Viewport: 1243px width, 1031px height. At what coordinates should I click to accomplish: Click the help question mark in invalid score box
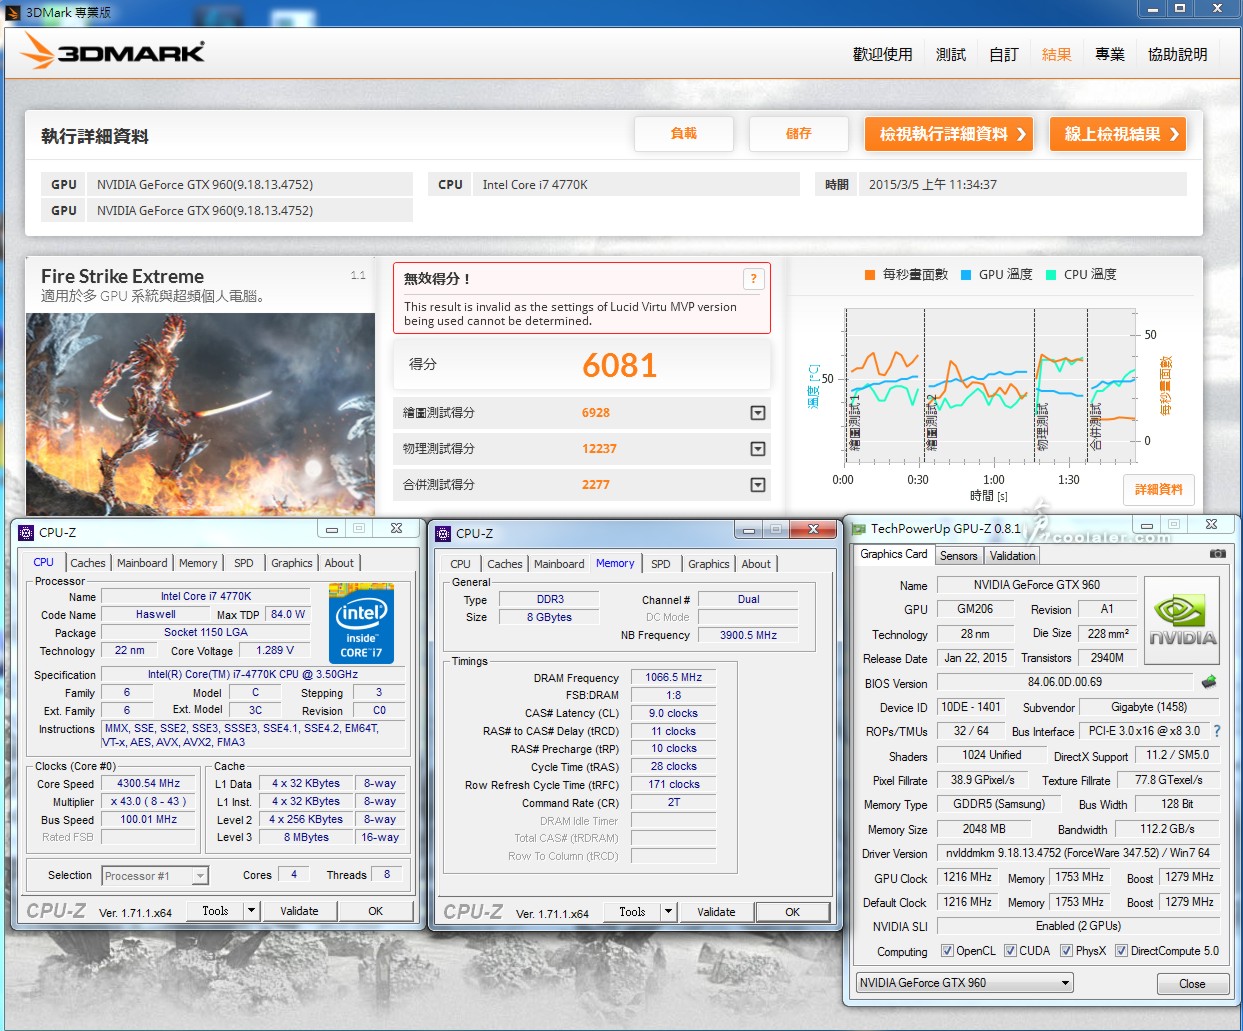(753, 279)
